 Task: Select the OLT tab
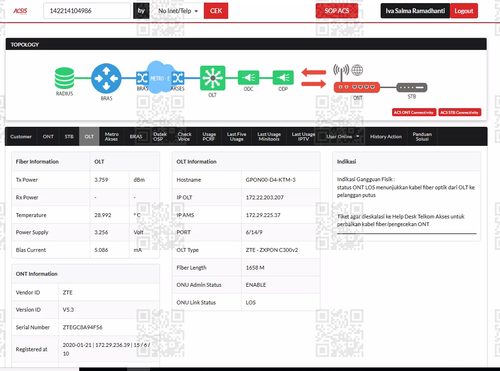pyautogui.click(x=89, y=137)
